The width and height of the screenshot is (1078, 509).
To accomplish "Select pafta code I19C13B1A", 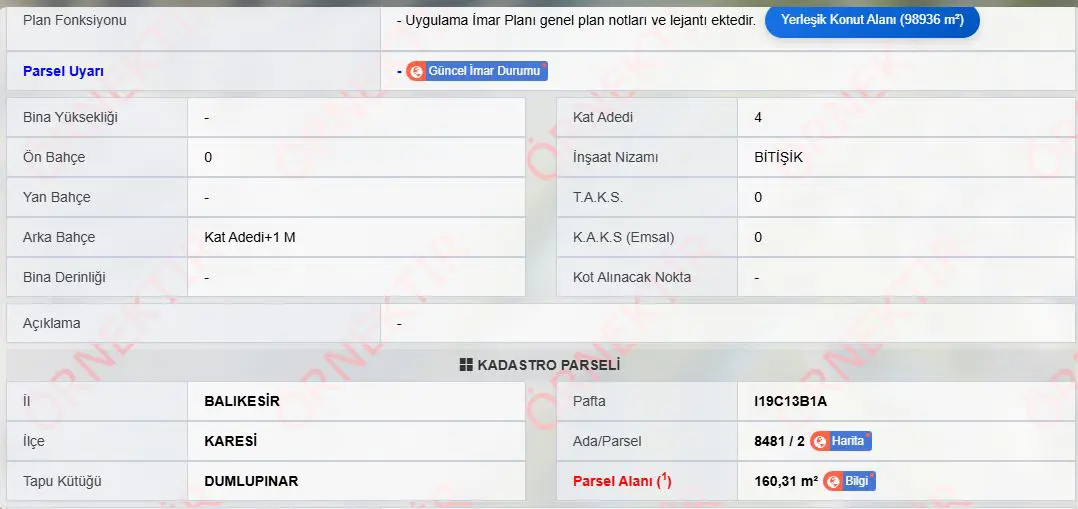I will tap(791, 401).
